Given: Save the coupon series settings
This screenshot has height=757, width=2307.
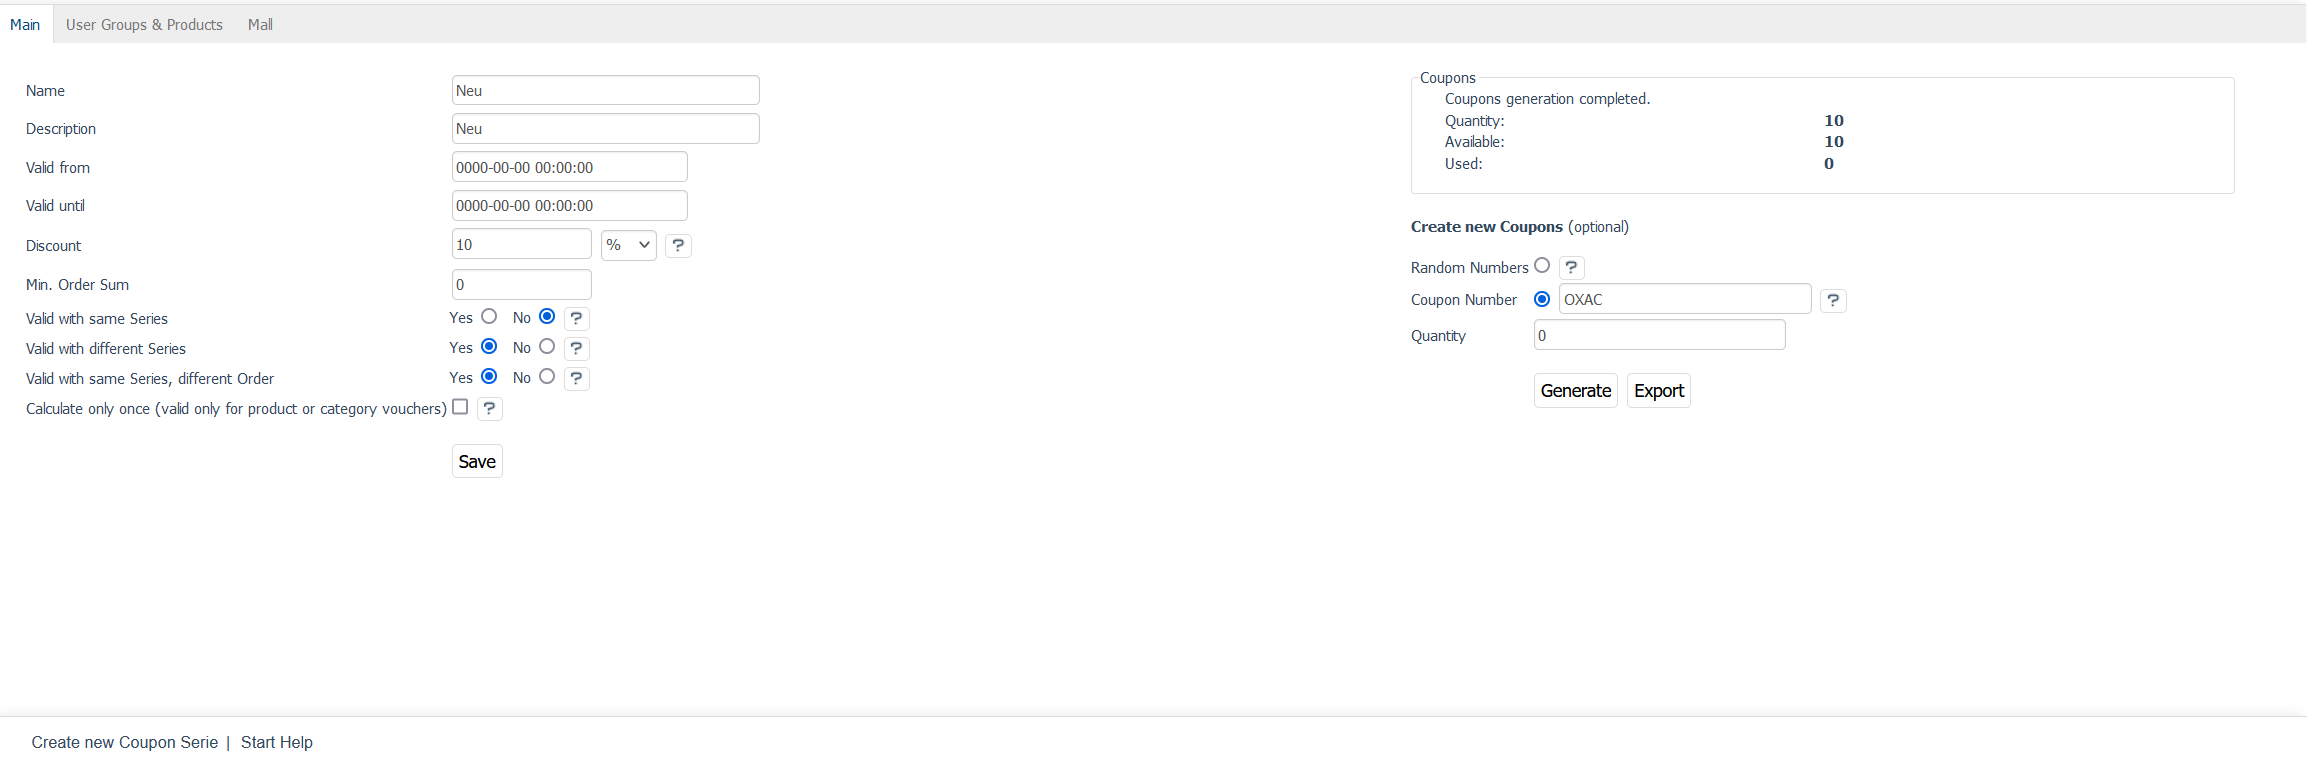Looking at the screenshot, I should [477, 461].
